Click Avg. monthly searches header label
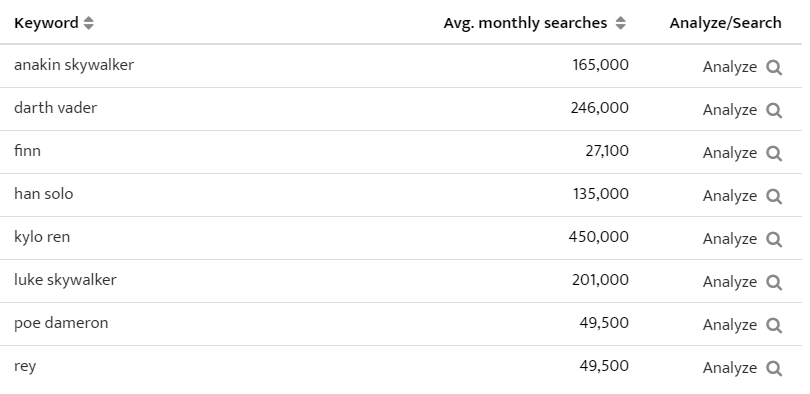The image size is (810, 394). point(525,23)
